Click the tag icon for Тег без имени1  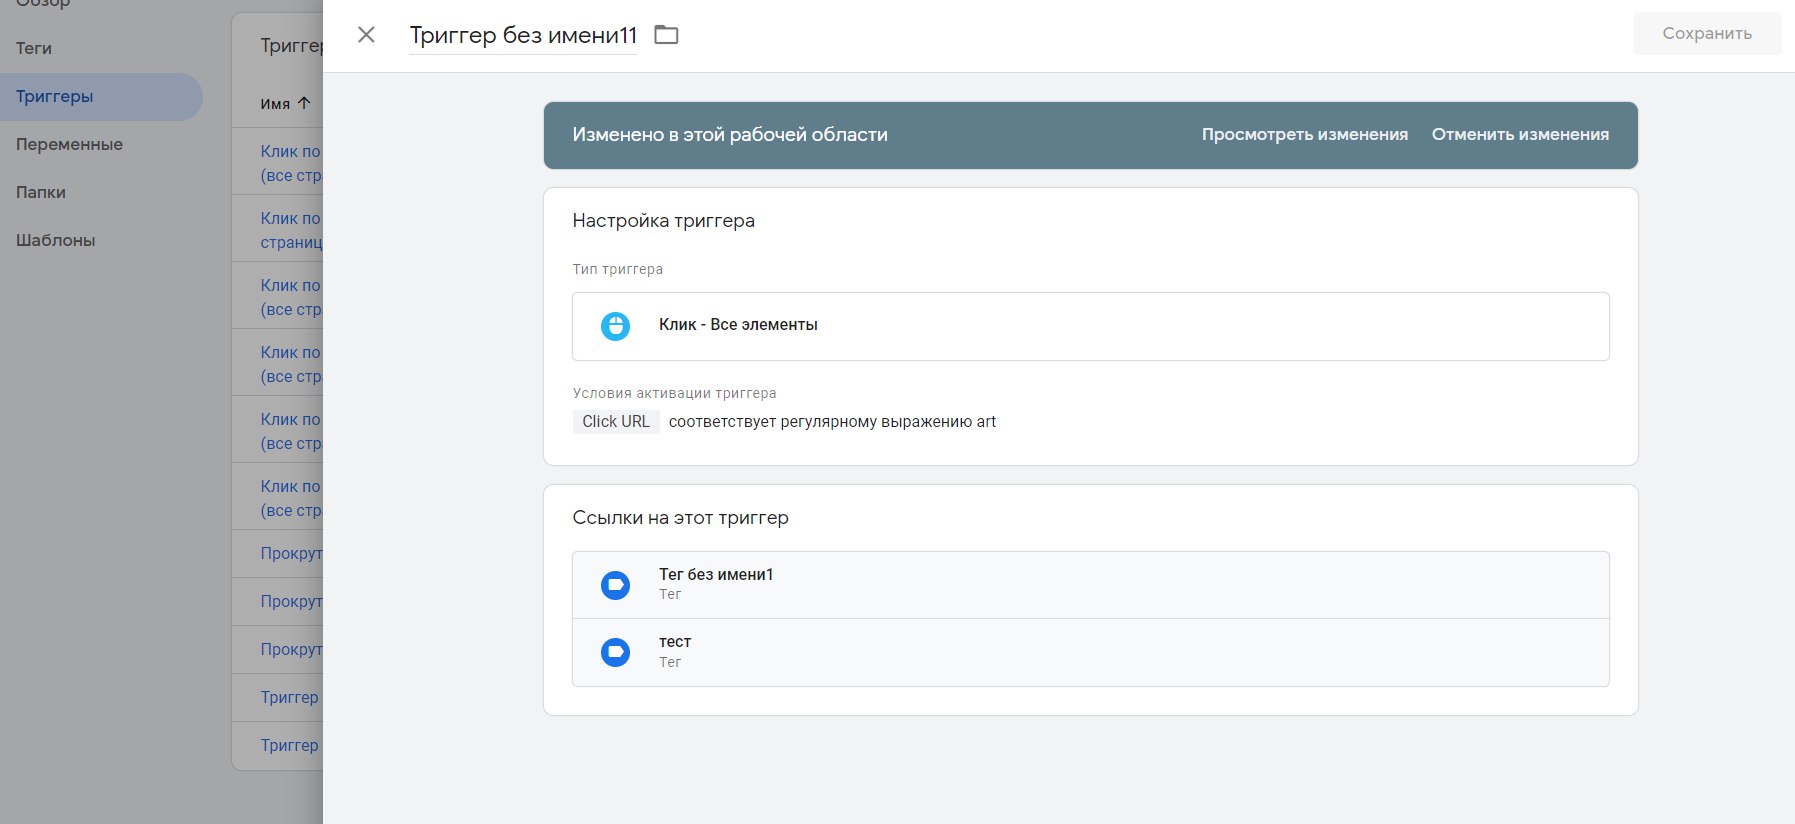615,585
